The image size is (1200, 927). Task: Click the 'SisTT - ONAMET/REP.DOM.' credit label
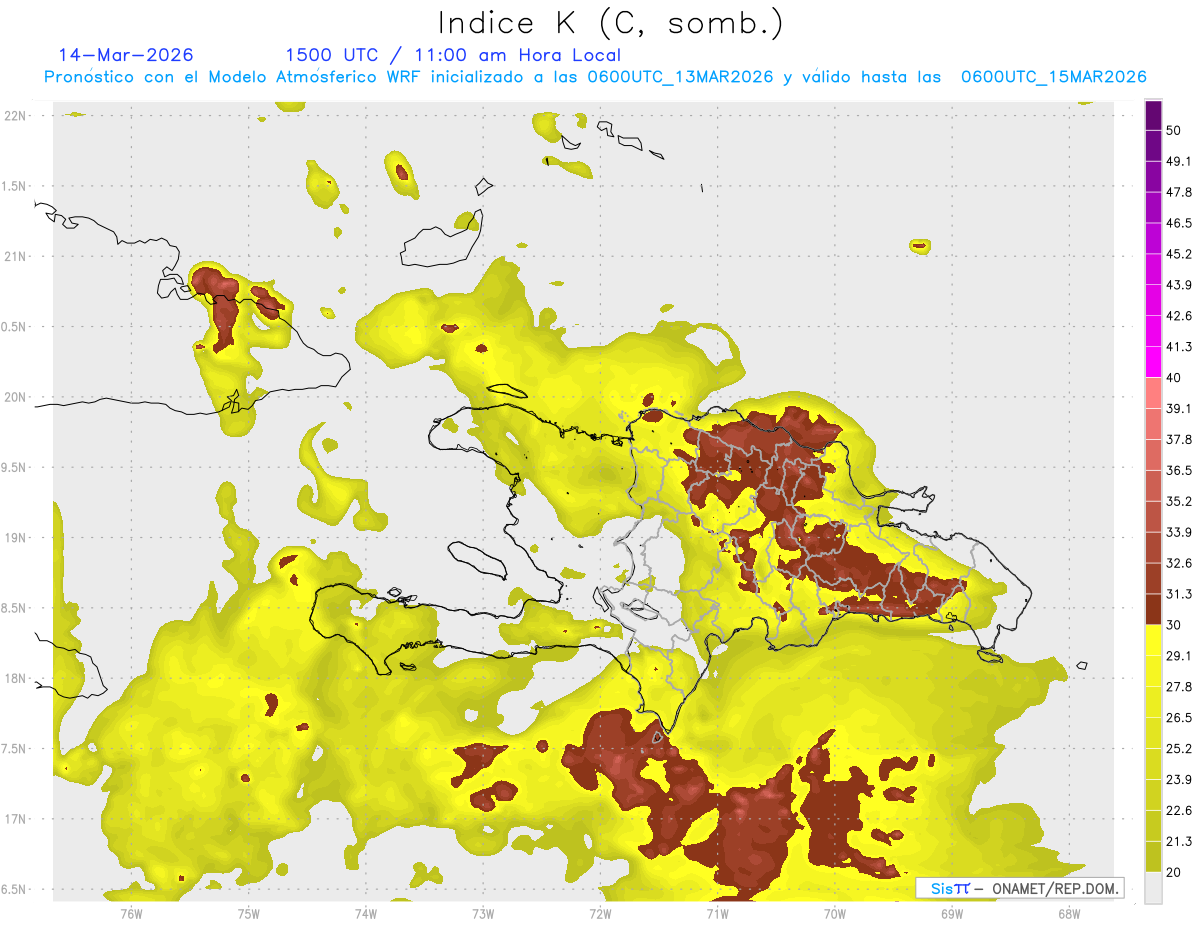click(1019, 888)
